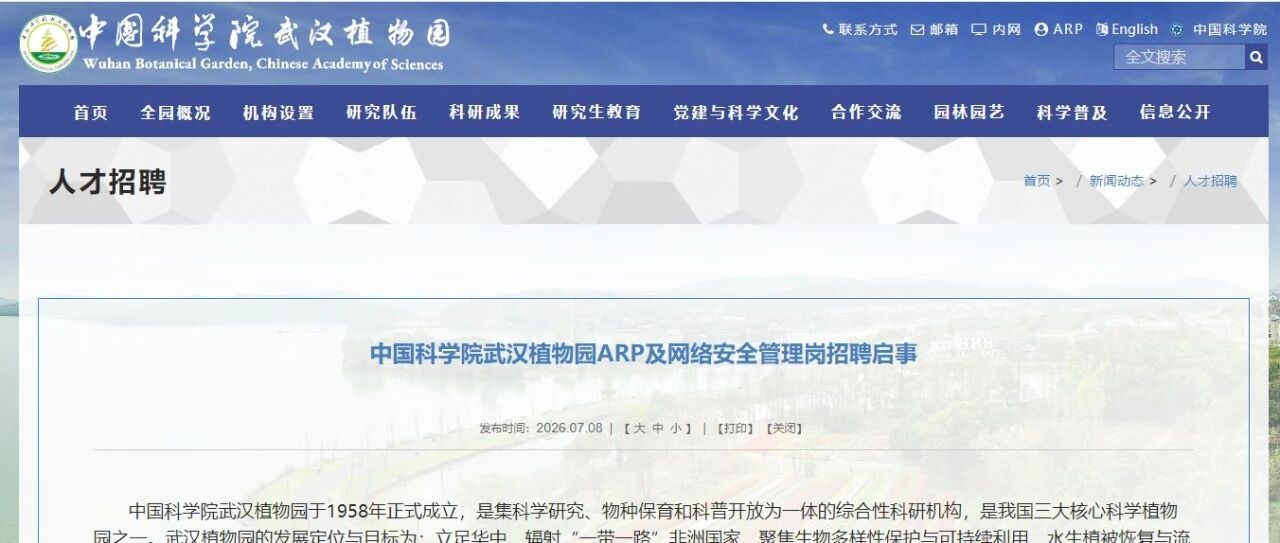Screen dimensions: 1280x543
Task: Visit the 中国科学院 link in the header
Action: coord(1229,30)
